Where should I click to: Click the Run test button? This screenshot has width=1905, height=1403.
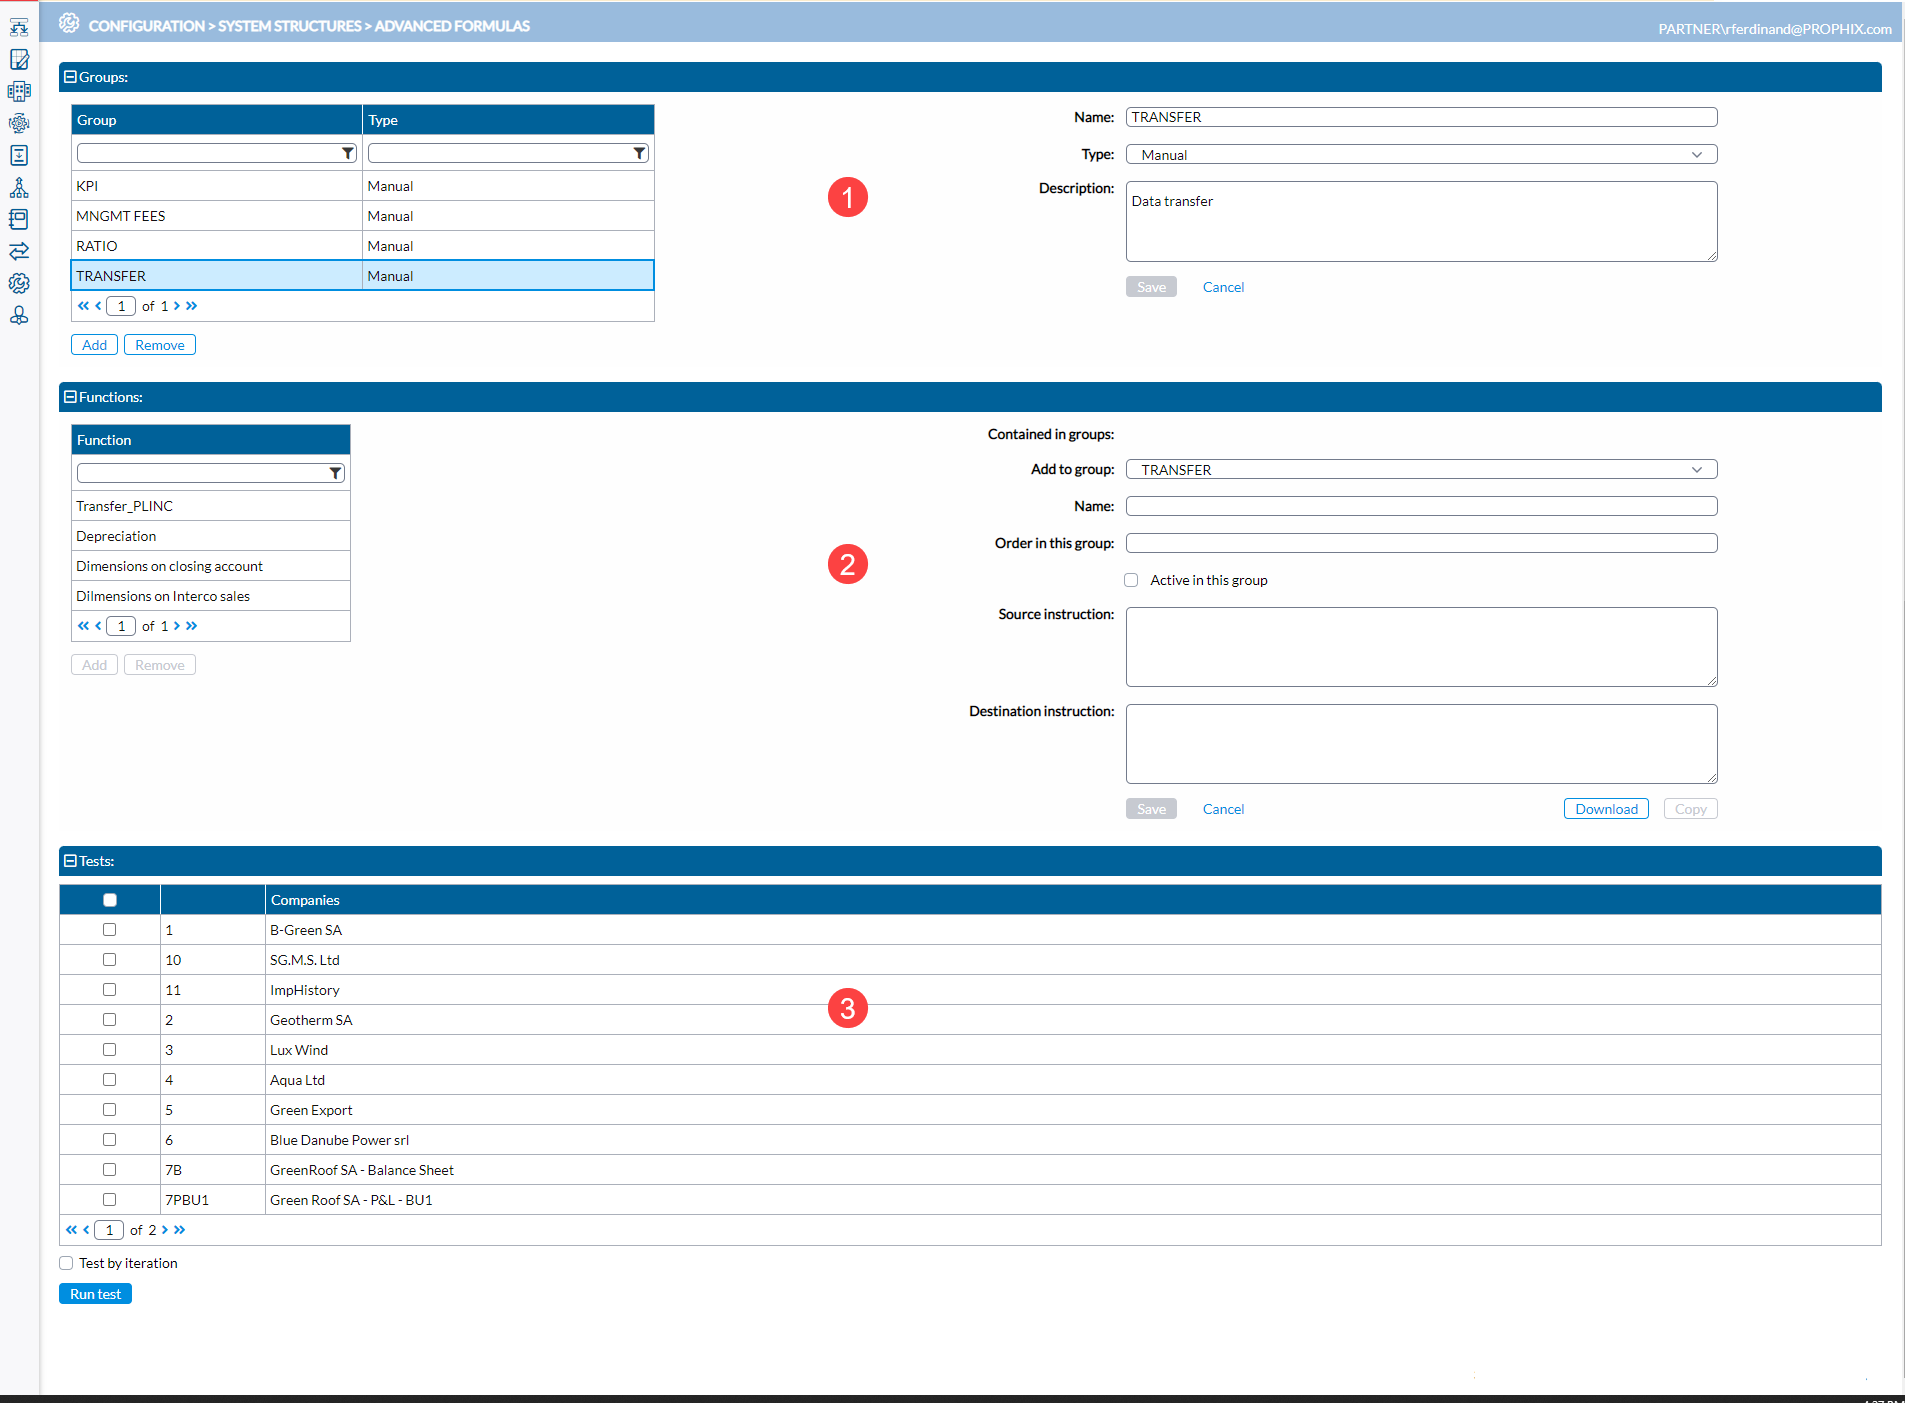click(95, 1294)
